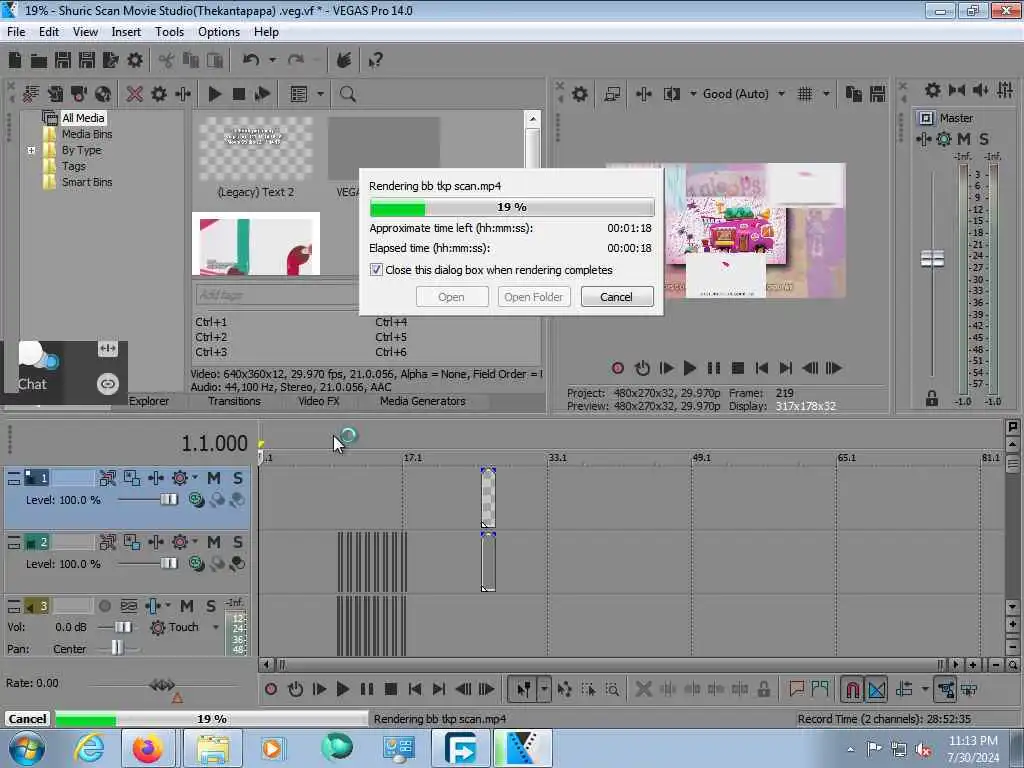The width and height of the screenshot is (1024, 768).
Task: Open Track 1 compositing settings dropdown arrow
Action: [x=195, y=477]
